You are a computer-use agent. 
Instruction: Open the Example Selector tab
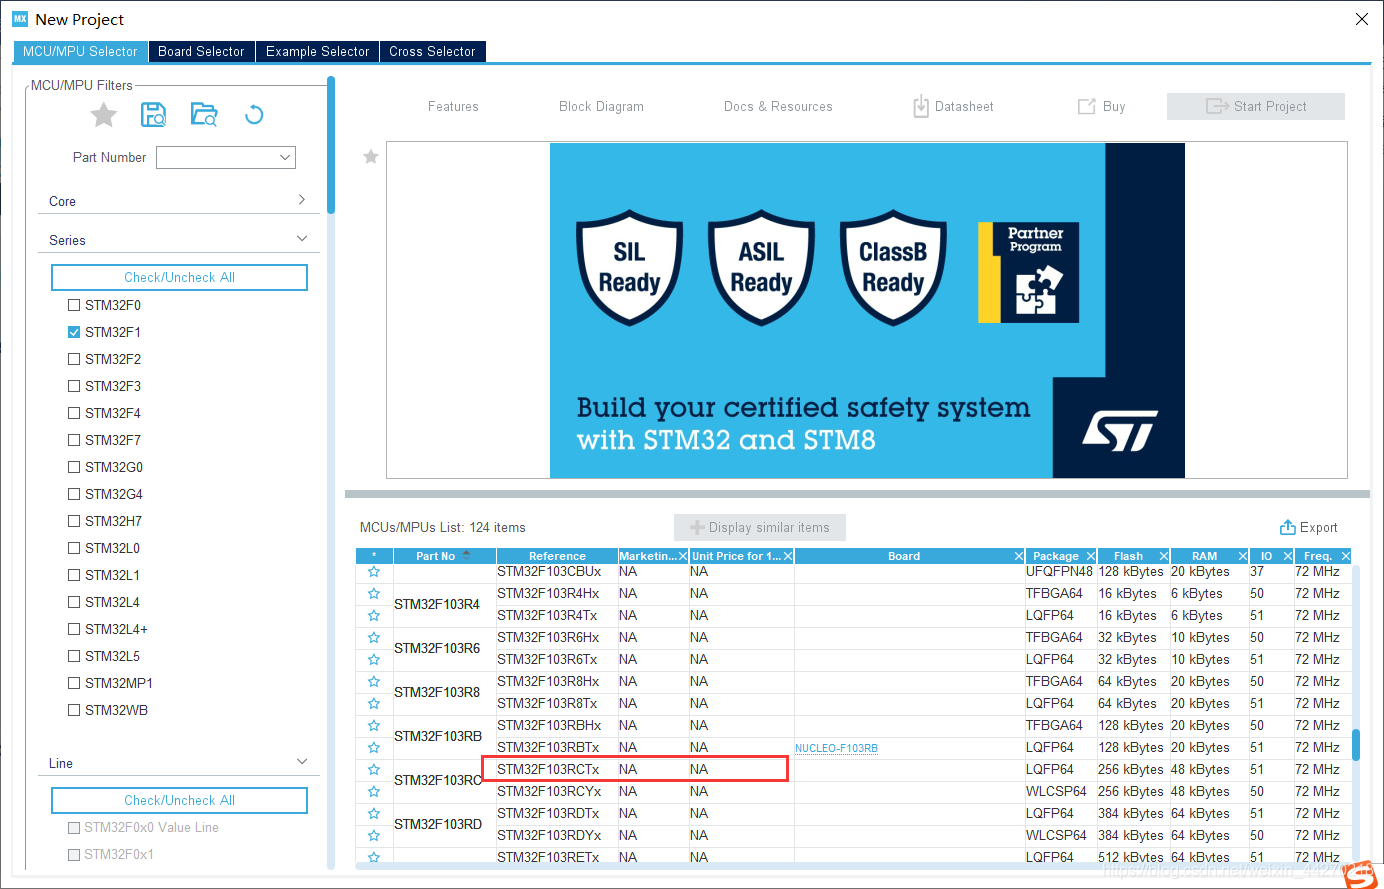[317, 51]
